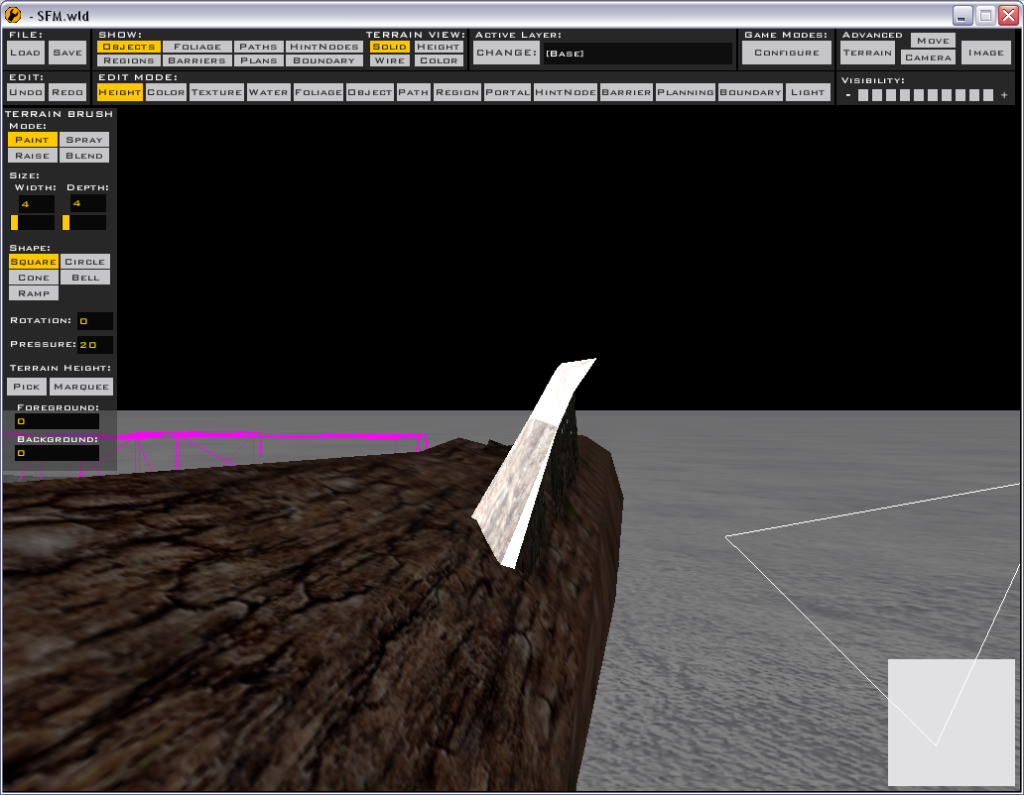Show Paths in the viewport

tap(258, 47)
